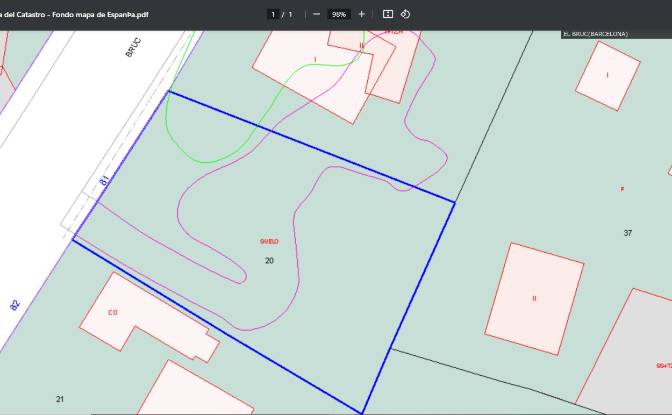Screen dimensions: 672x415
Task: Rotate the PDF page
Action: point(405,14)
